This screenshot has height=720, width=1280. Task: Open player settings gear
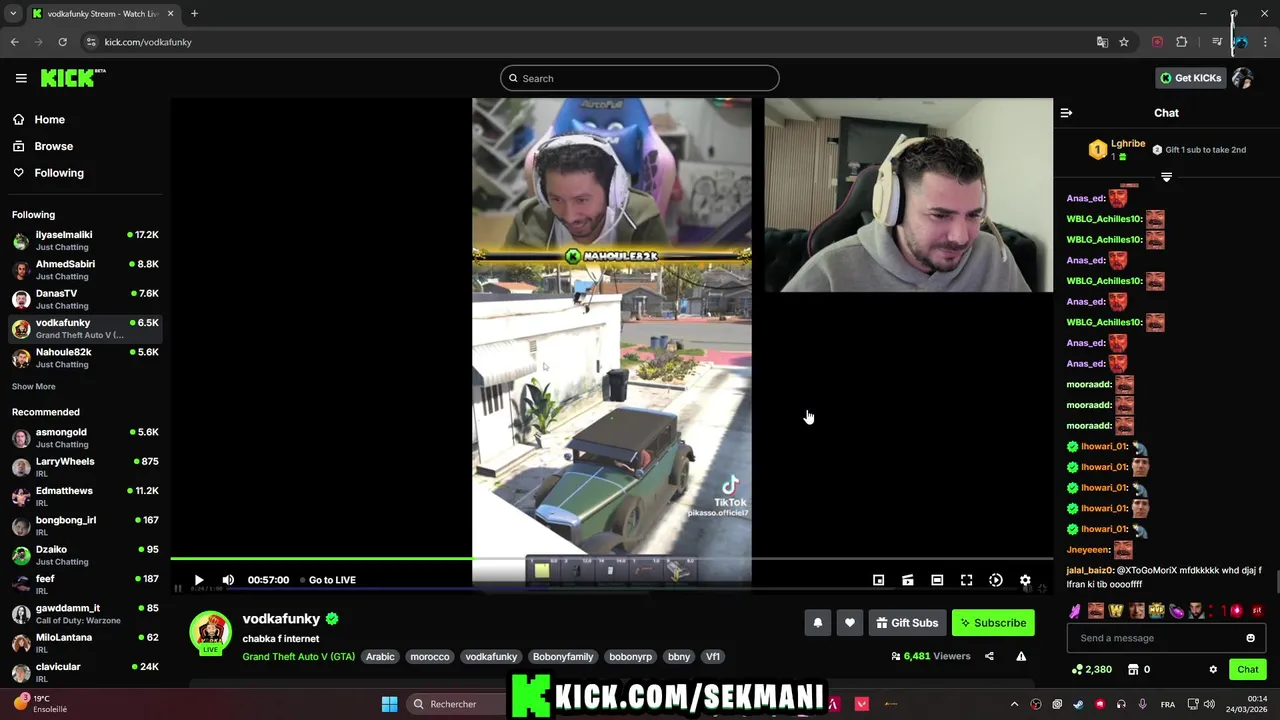pos(1025,580)
